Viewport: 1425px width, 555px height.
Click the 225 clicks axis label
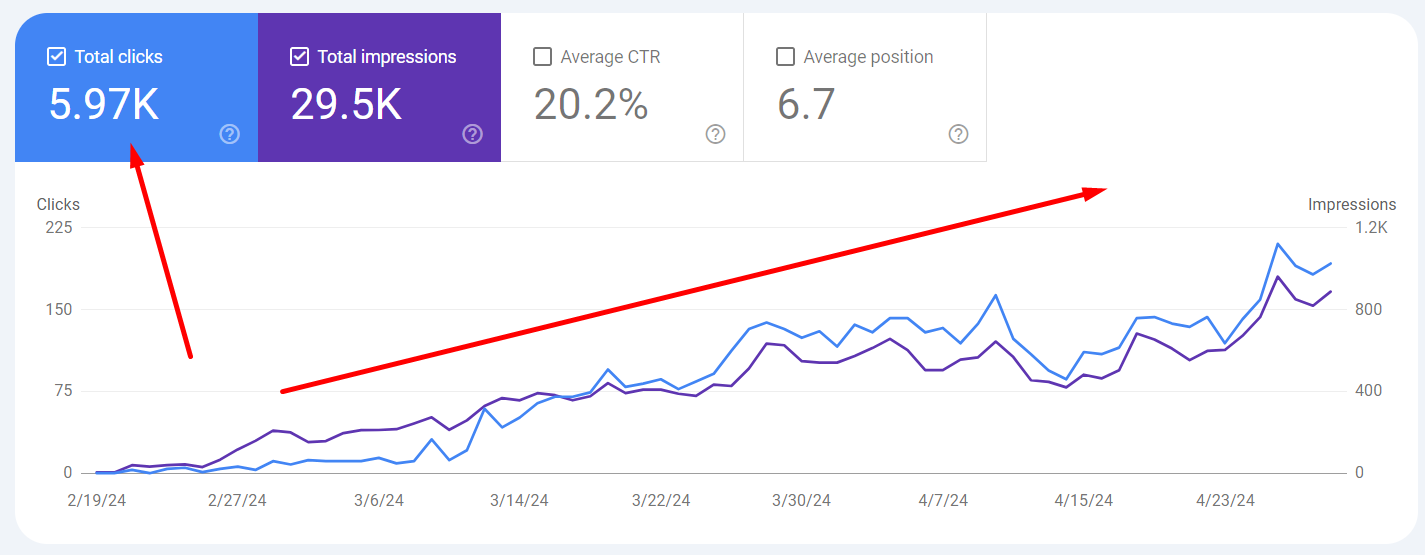coord(60,228)
